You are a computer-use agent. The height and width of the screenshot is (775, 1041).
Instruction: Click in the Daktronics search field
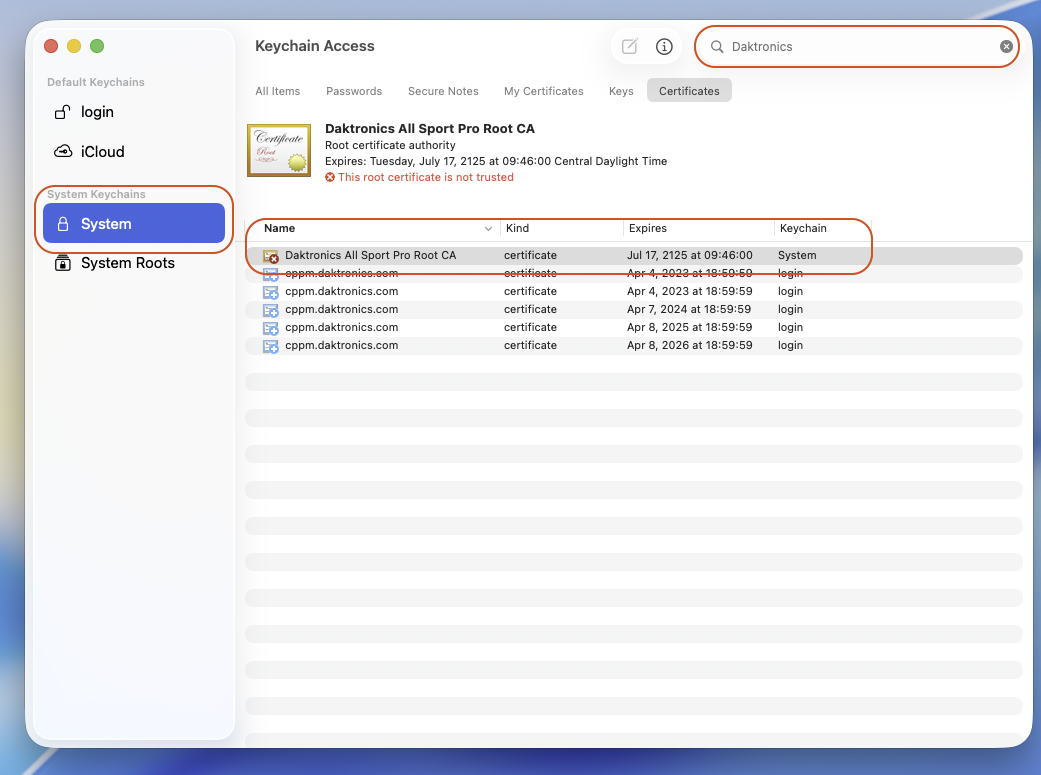coord(860,46)
